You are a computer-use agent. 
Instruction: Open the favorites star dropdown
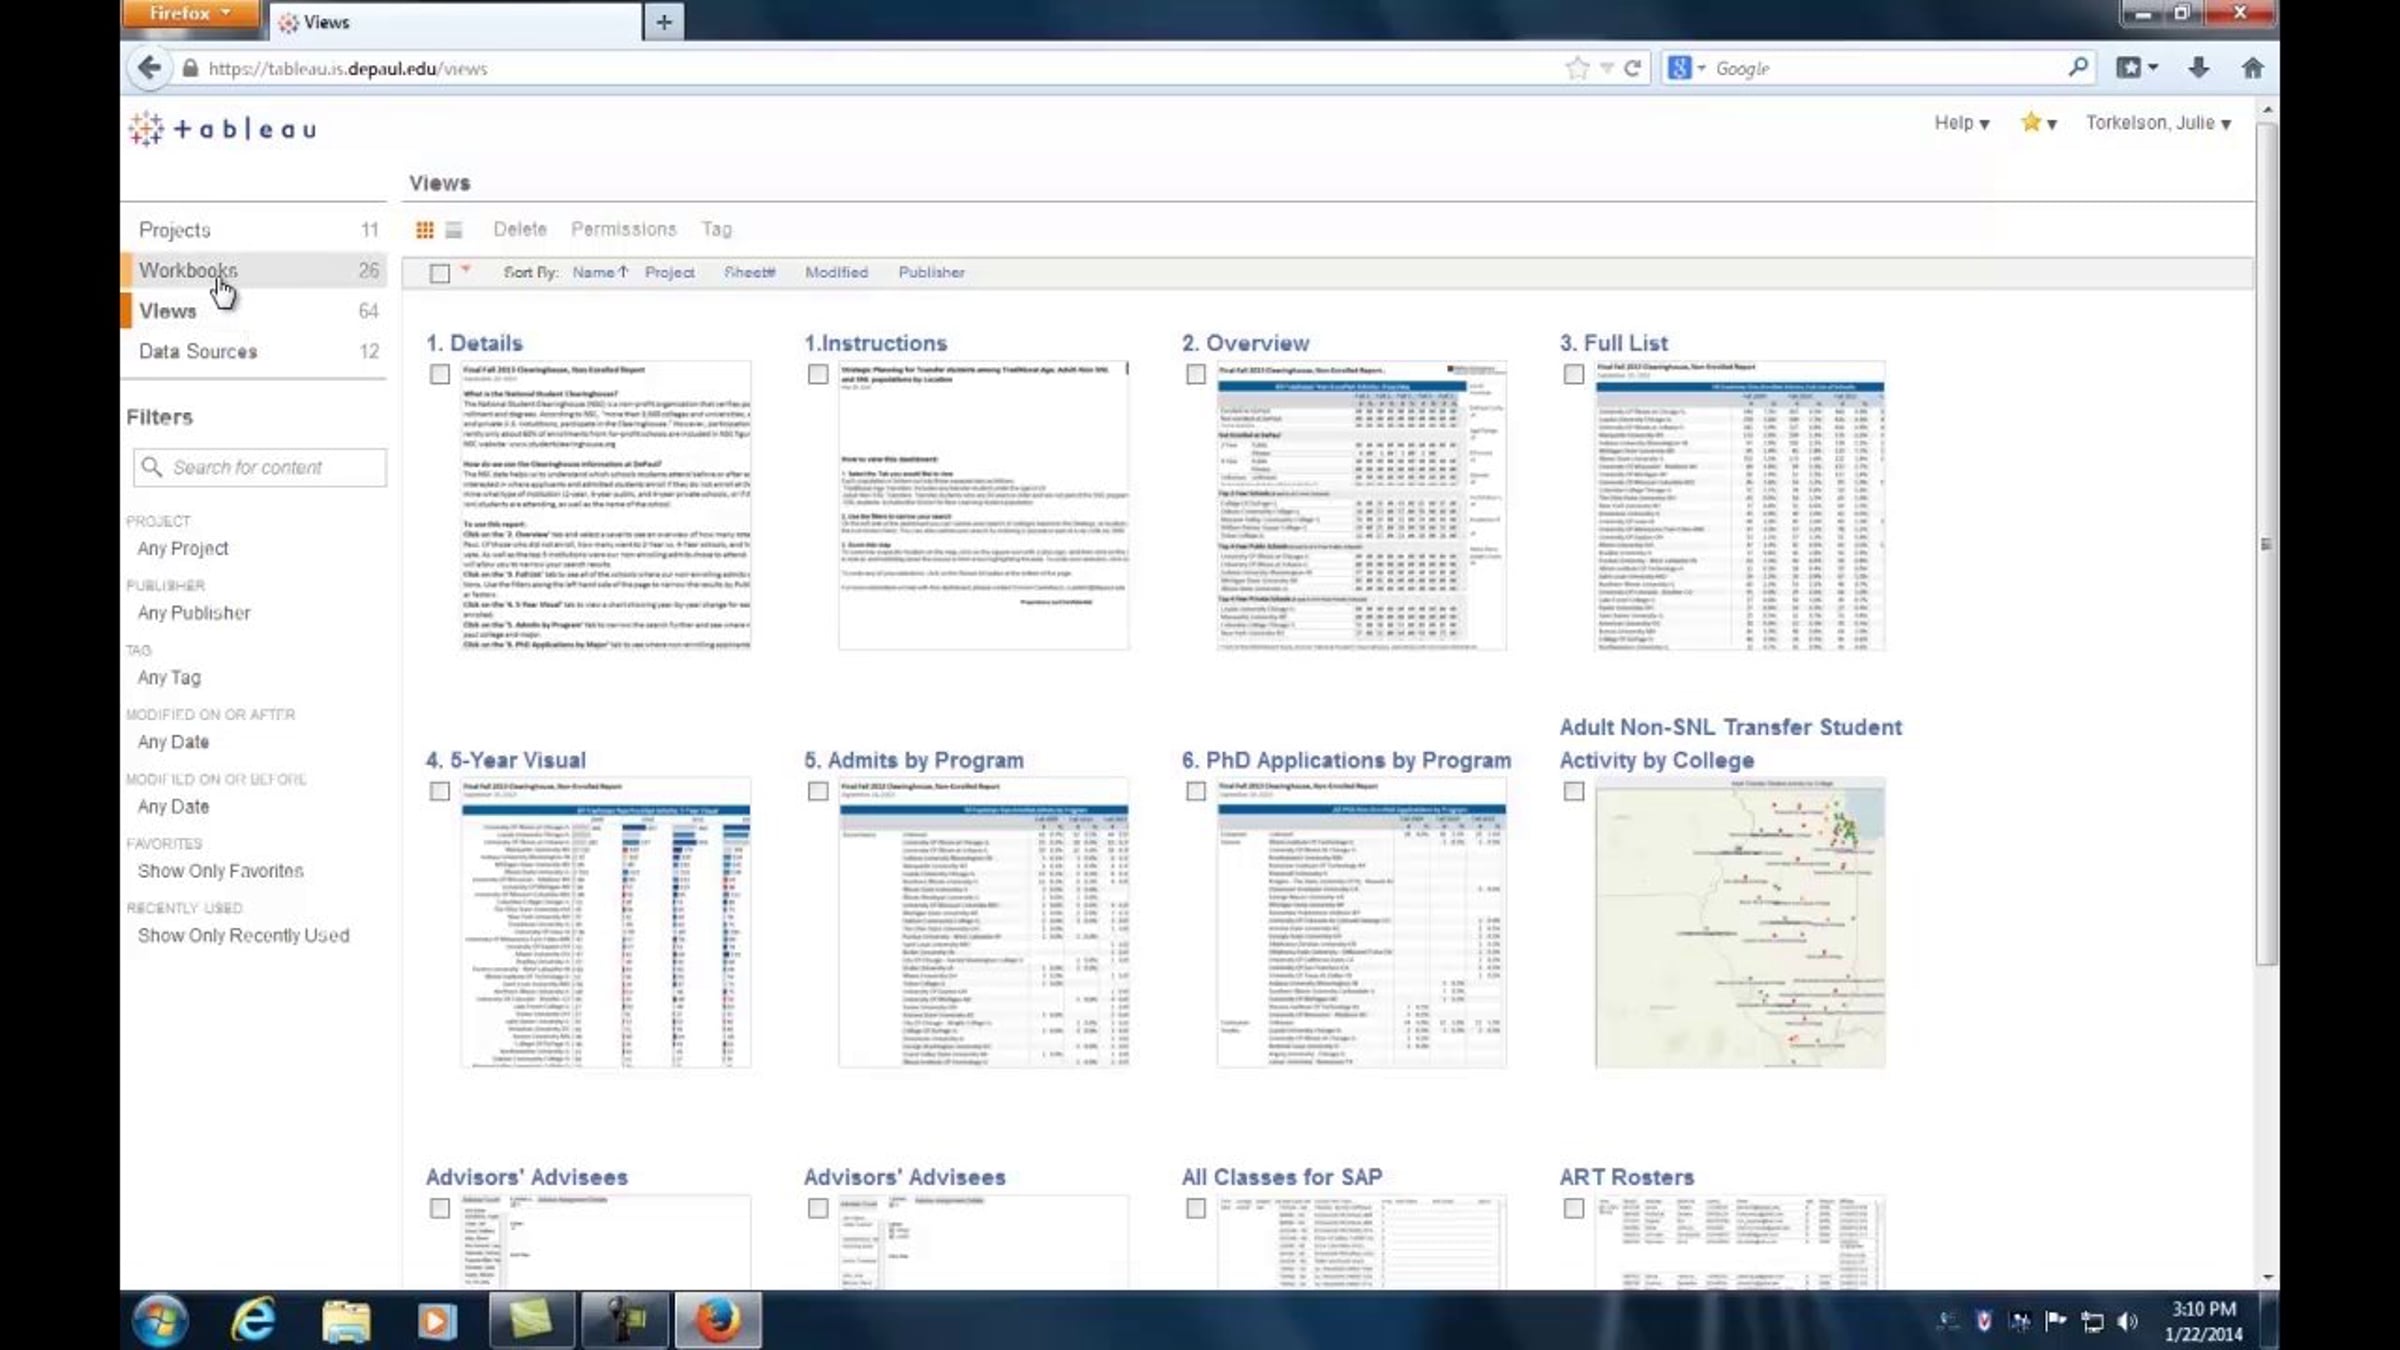[x=2038, y=123]
